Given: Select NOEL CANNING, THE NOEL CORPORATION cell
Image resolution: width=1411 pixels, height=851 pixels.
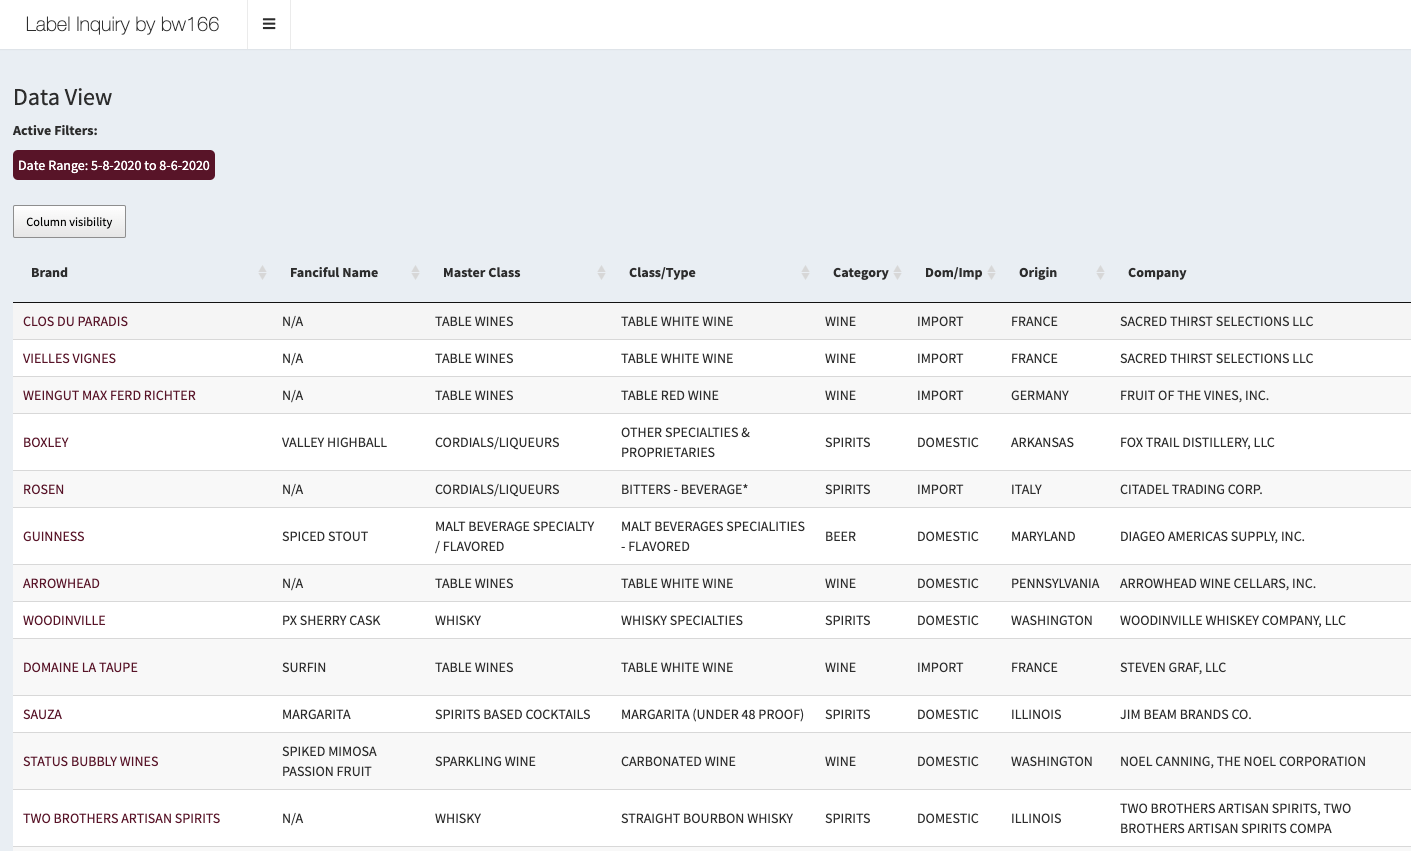Looking at the screenshot, I should click(1243, 761).
